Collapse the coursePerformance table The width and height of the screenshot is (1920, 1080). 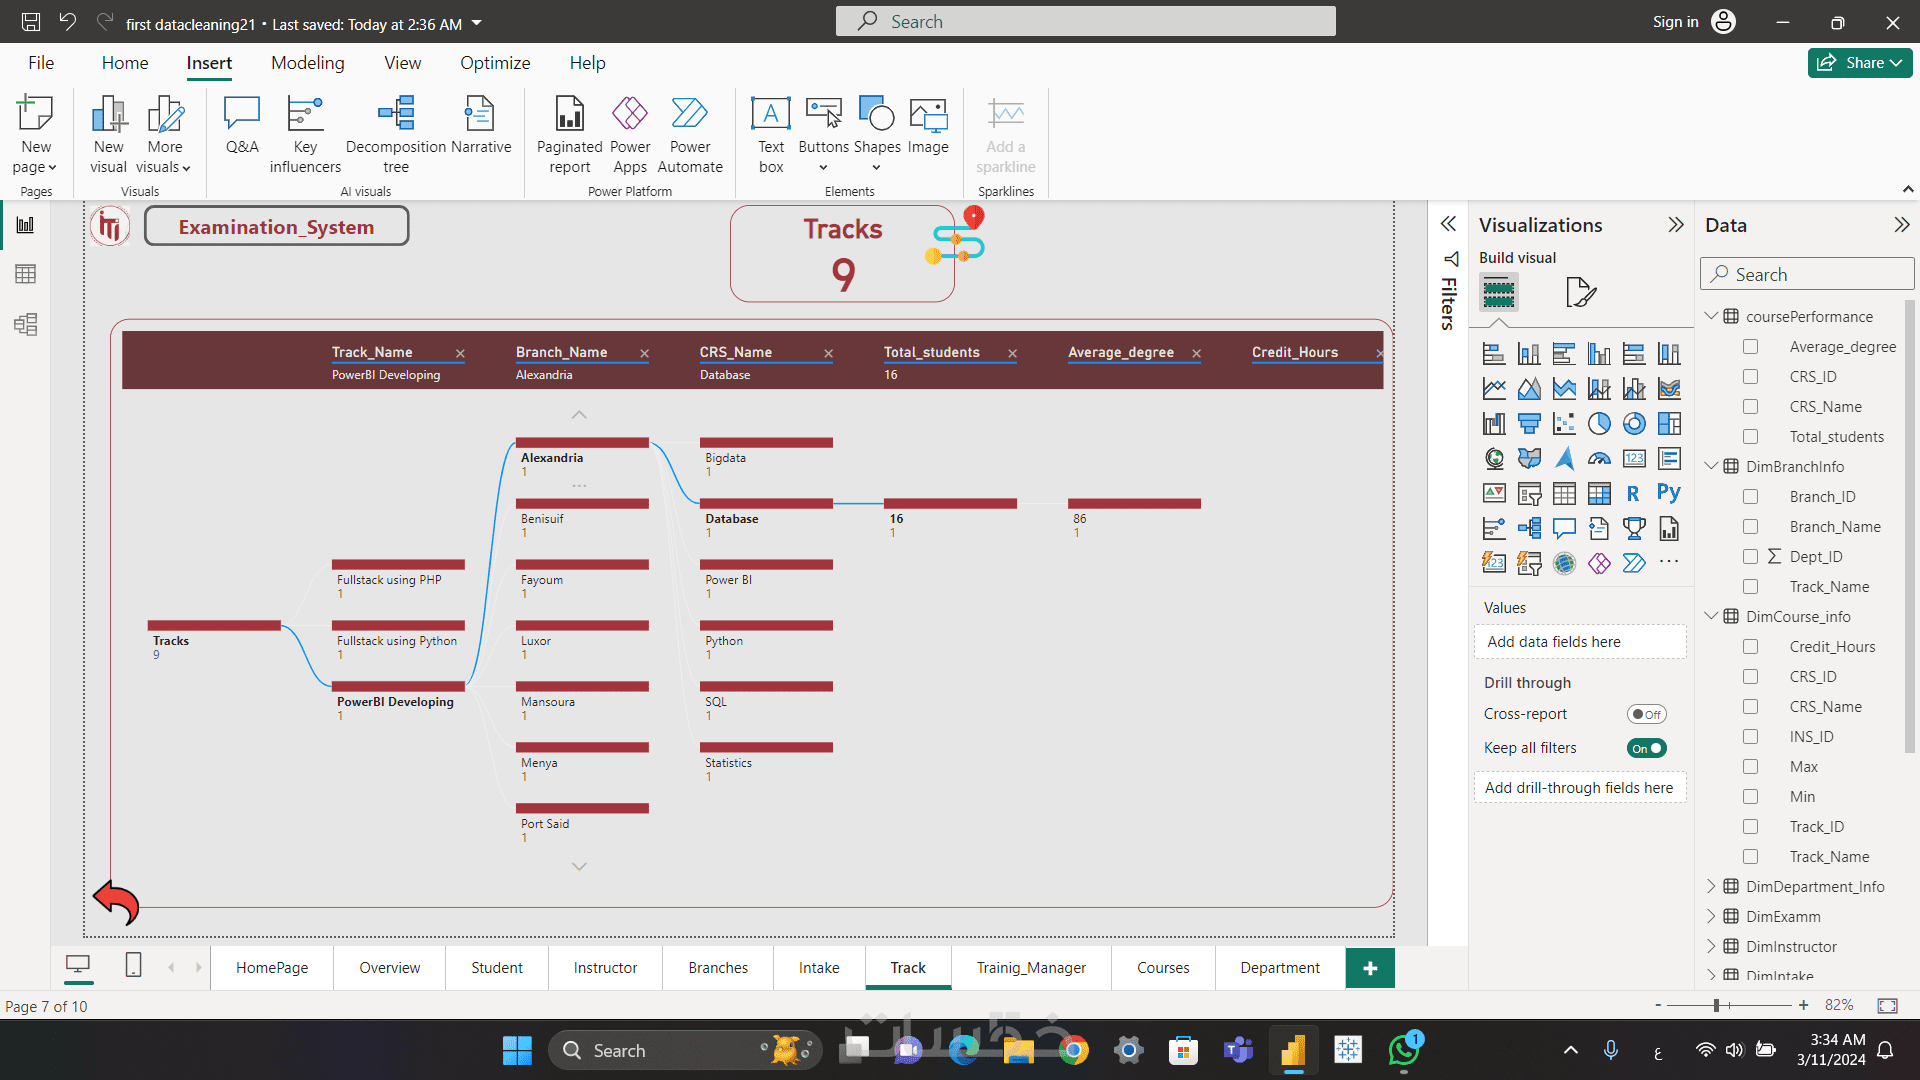[1711, 316]
